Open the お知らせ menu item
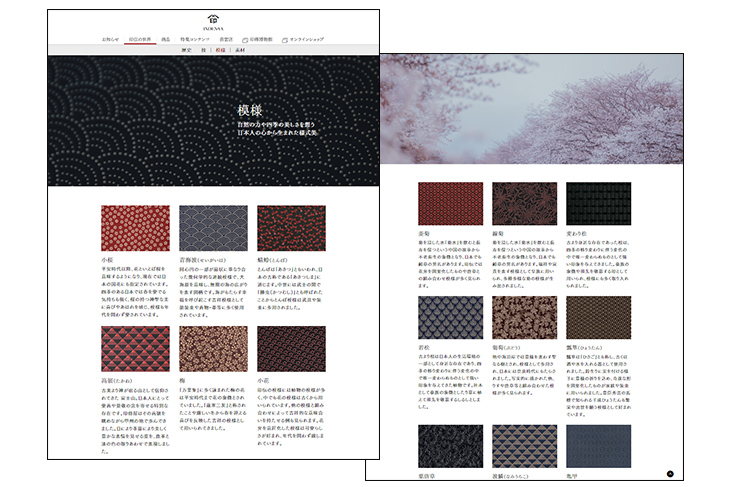 coord(110,39)
